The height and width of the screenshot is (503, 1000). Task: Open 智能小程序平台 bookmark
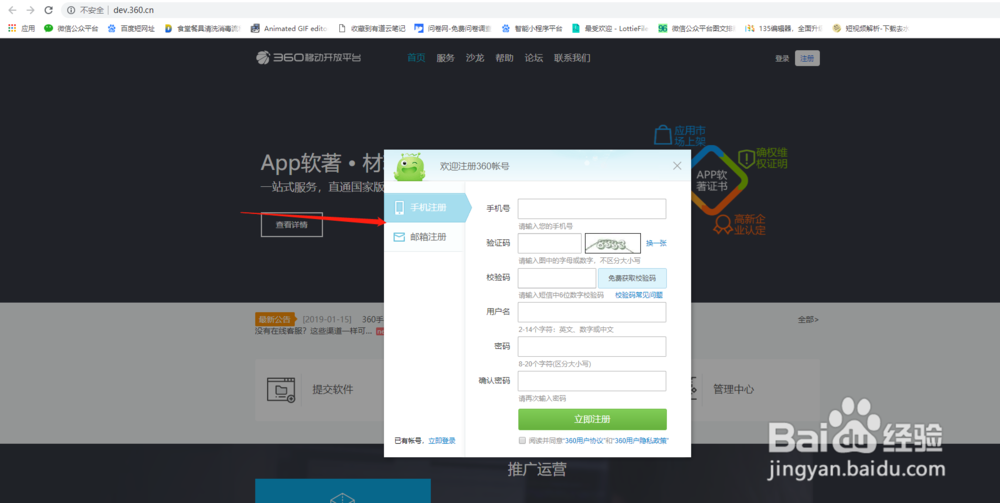(x=532, y=28)
